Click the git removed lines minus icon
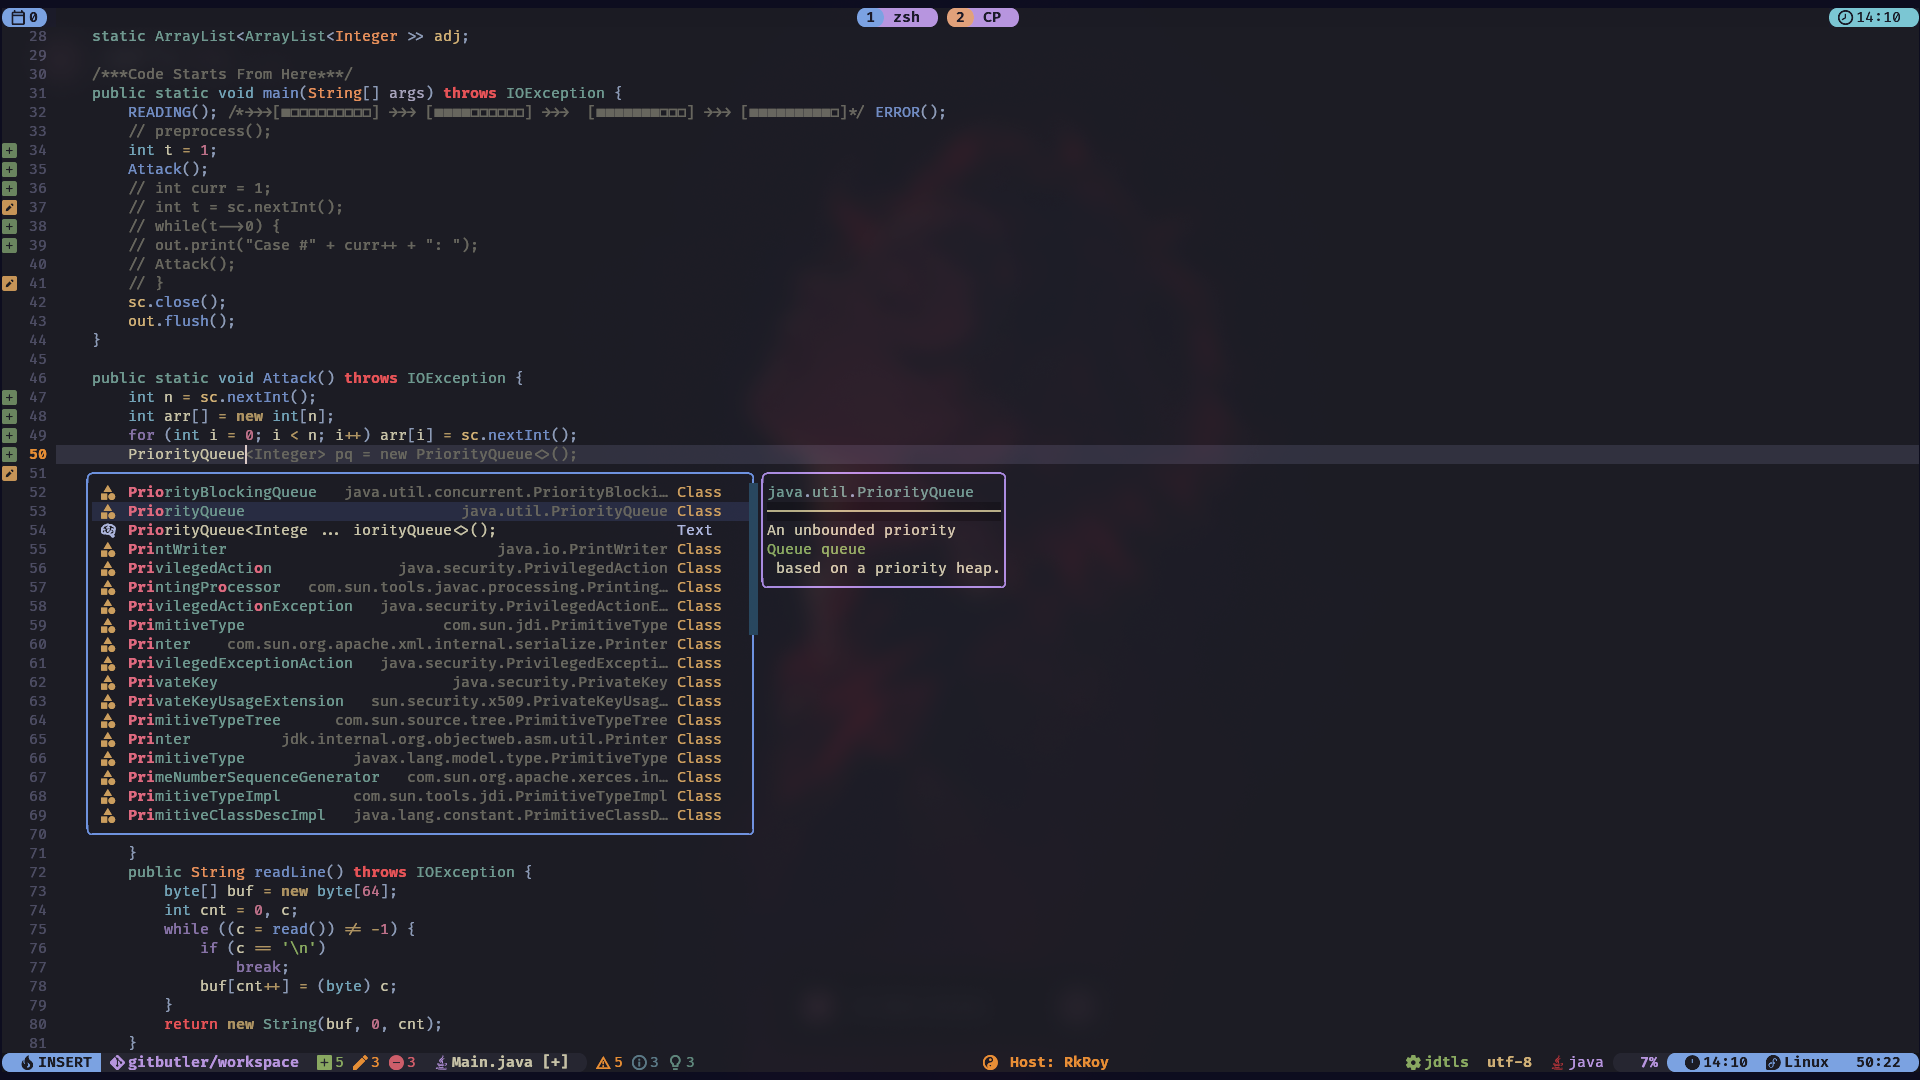This screenshot has width=1920, height=1080. pyautogui.click(x=396, y=1062)
